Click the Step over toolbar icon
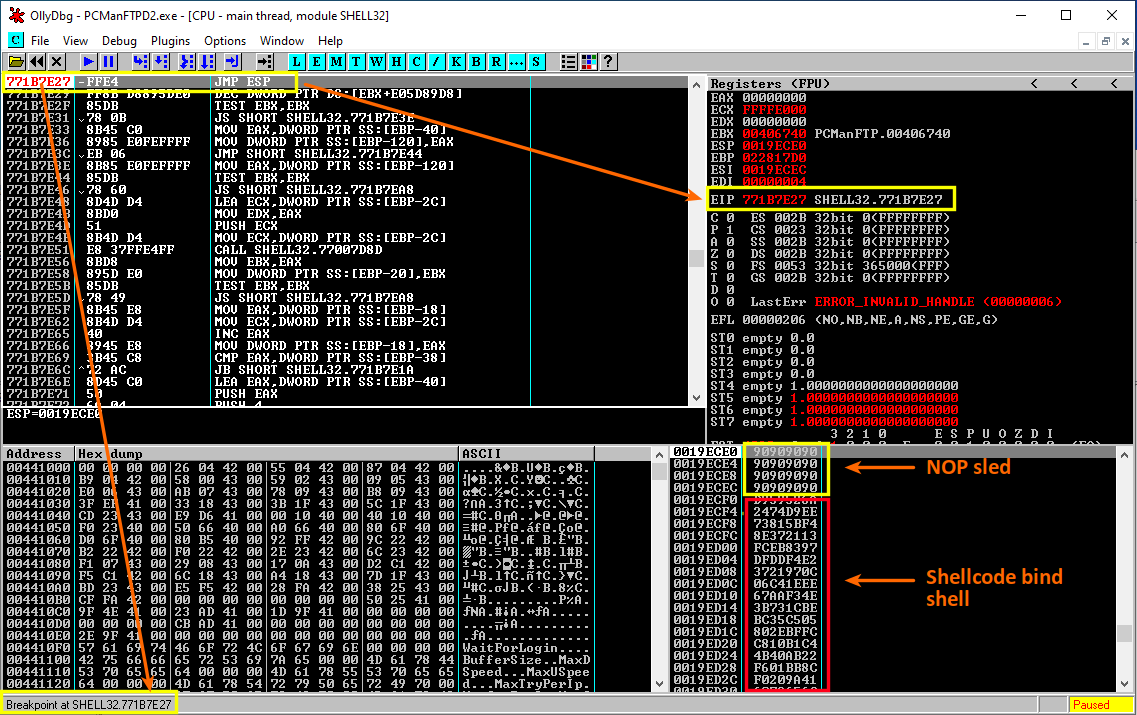This screenshot has height=715, width=1137. tap(161, 62)
